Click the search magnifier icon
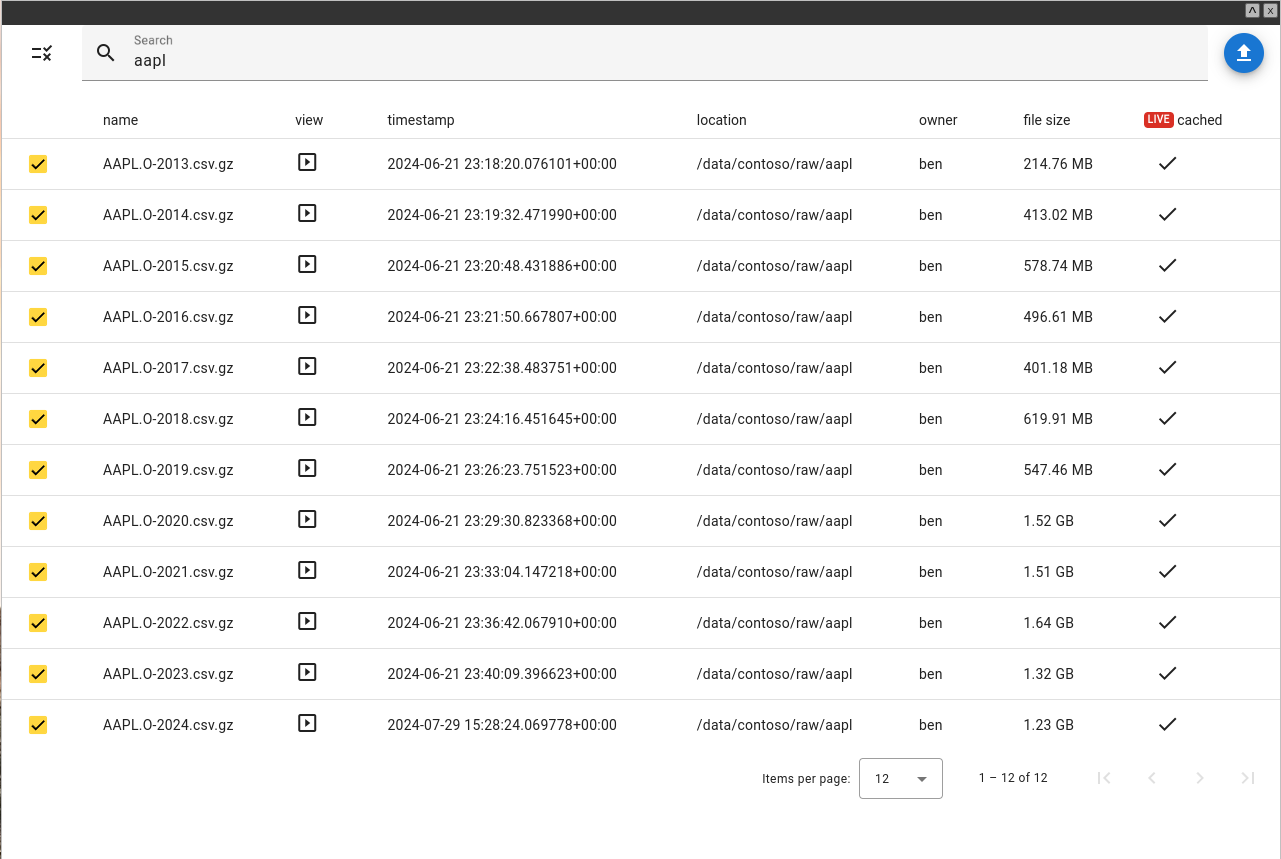 106,53
